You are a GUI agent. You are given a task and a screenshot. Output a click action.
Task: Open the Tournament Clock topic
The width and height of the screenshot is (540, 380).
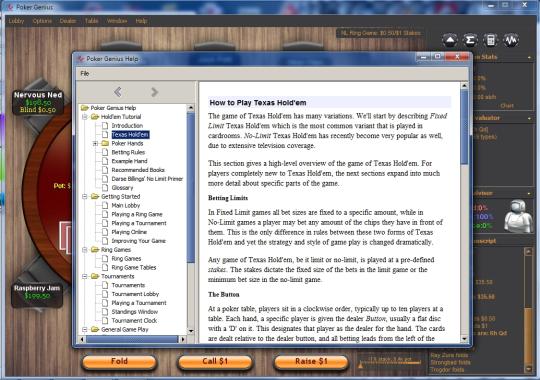(134, 320)
